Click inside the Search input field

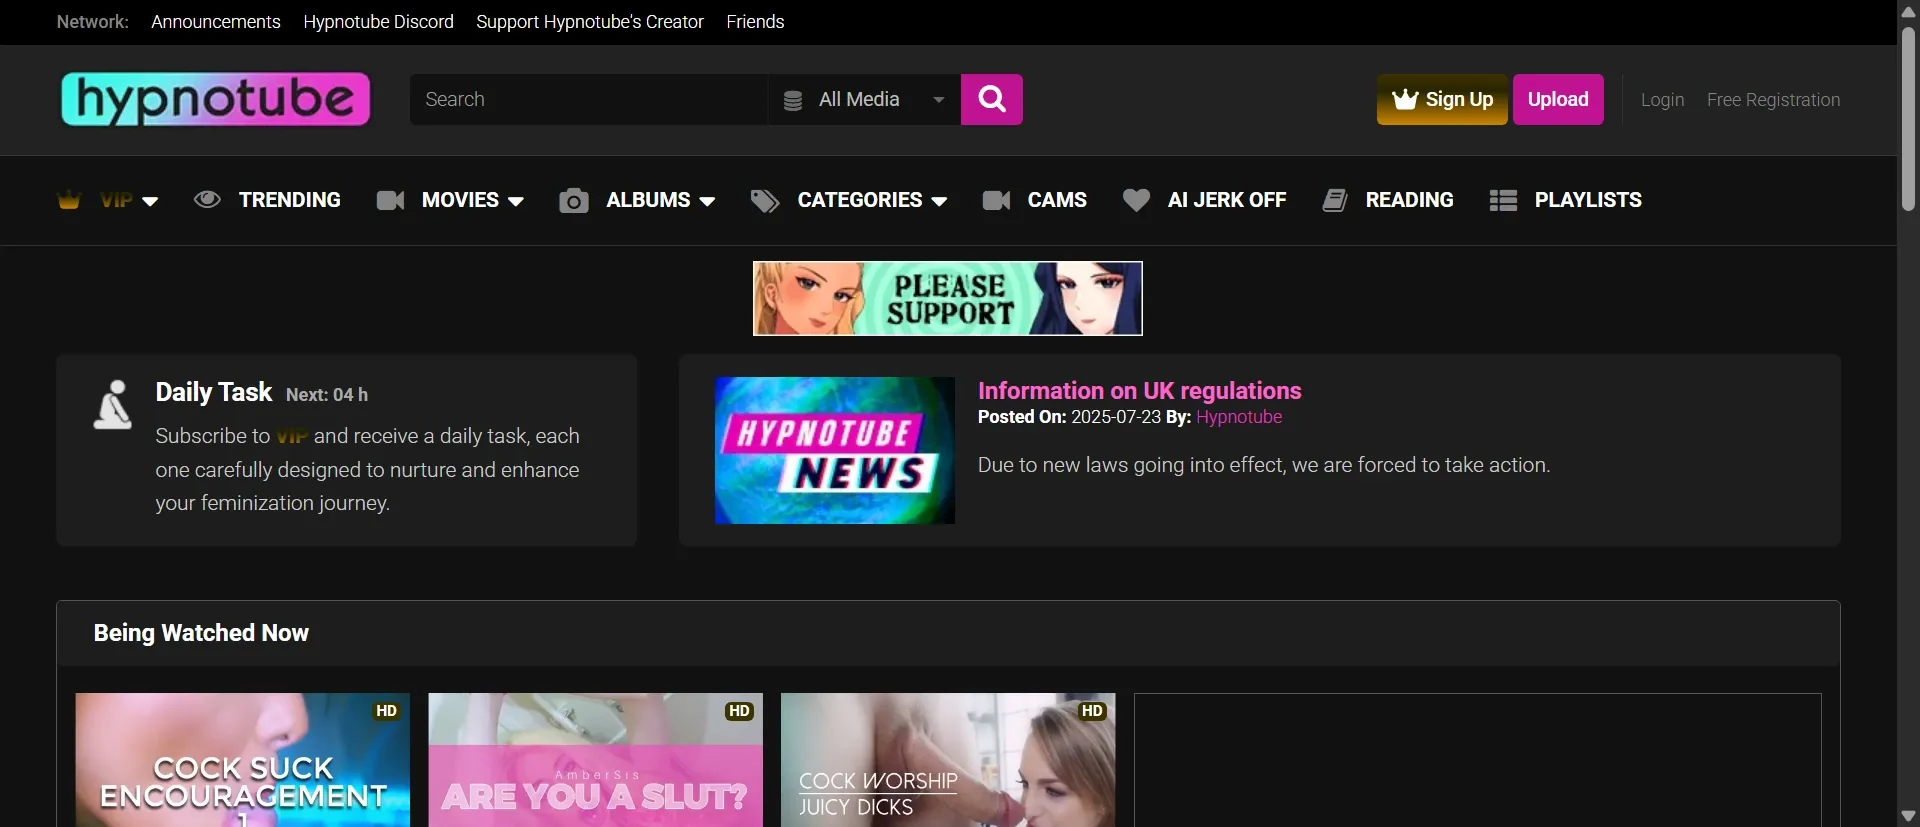coord(589,99)
